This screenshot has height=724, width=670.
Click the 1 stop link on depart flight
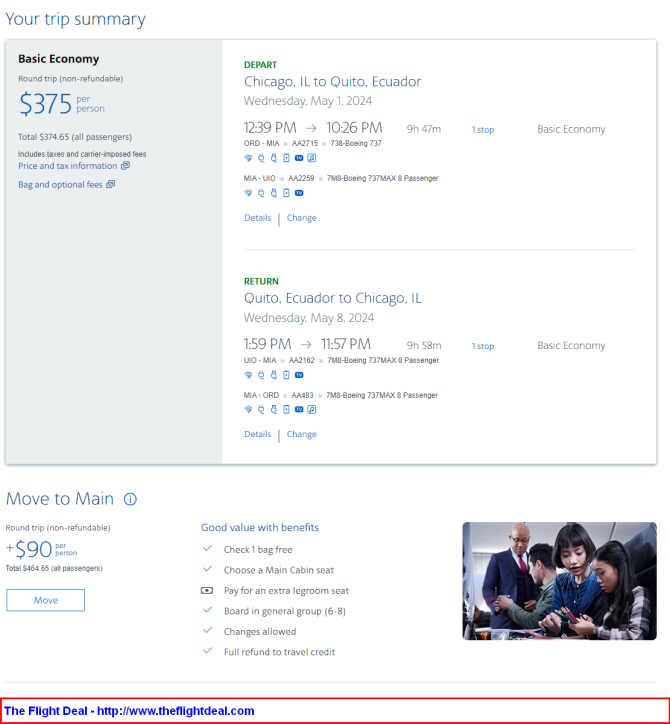483,130
